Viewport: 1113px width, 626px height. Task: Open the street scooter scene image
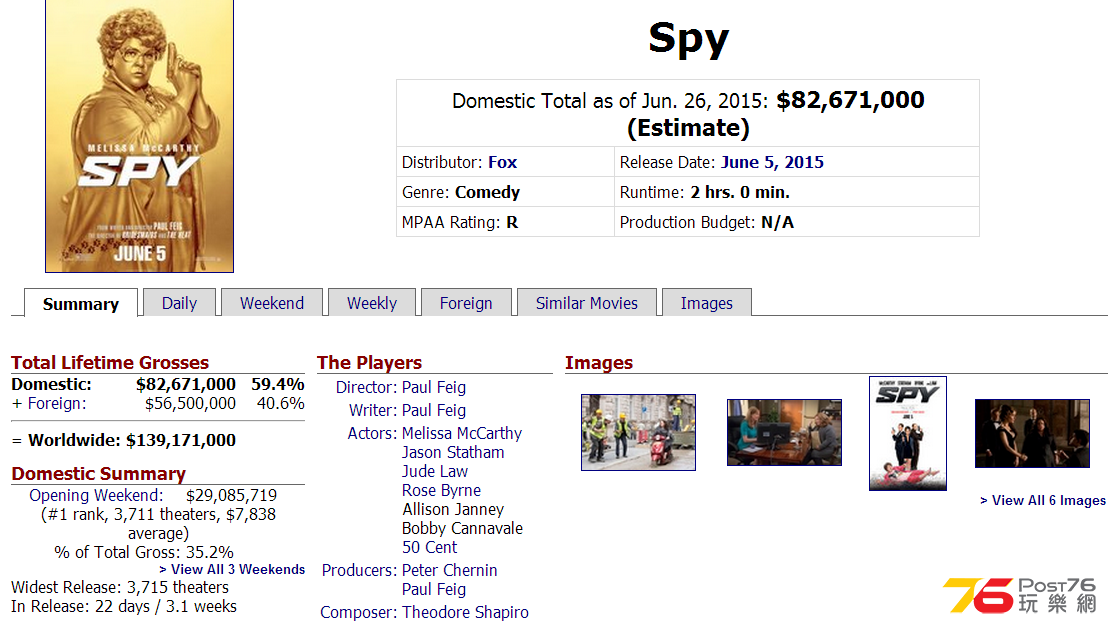pos(638,432)
